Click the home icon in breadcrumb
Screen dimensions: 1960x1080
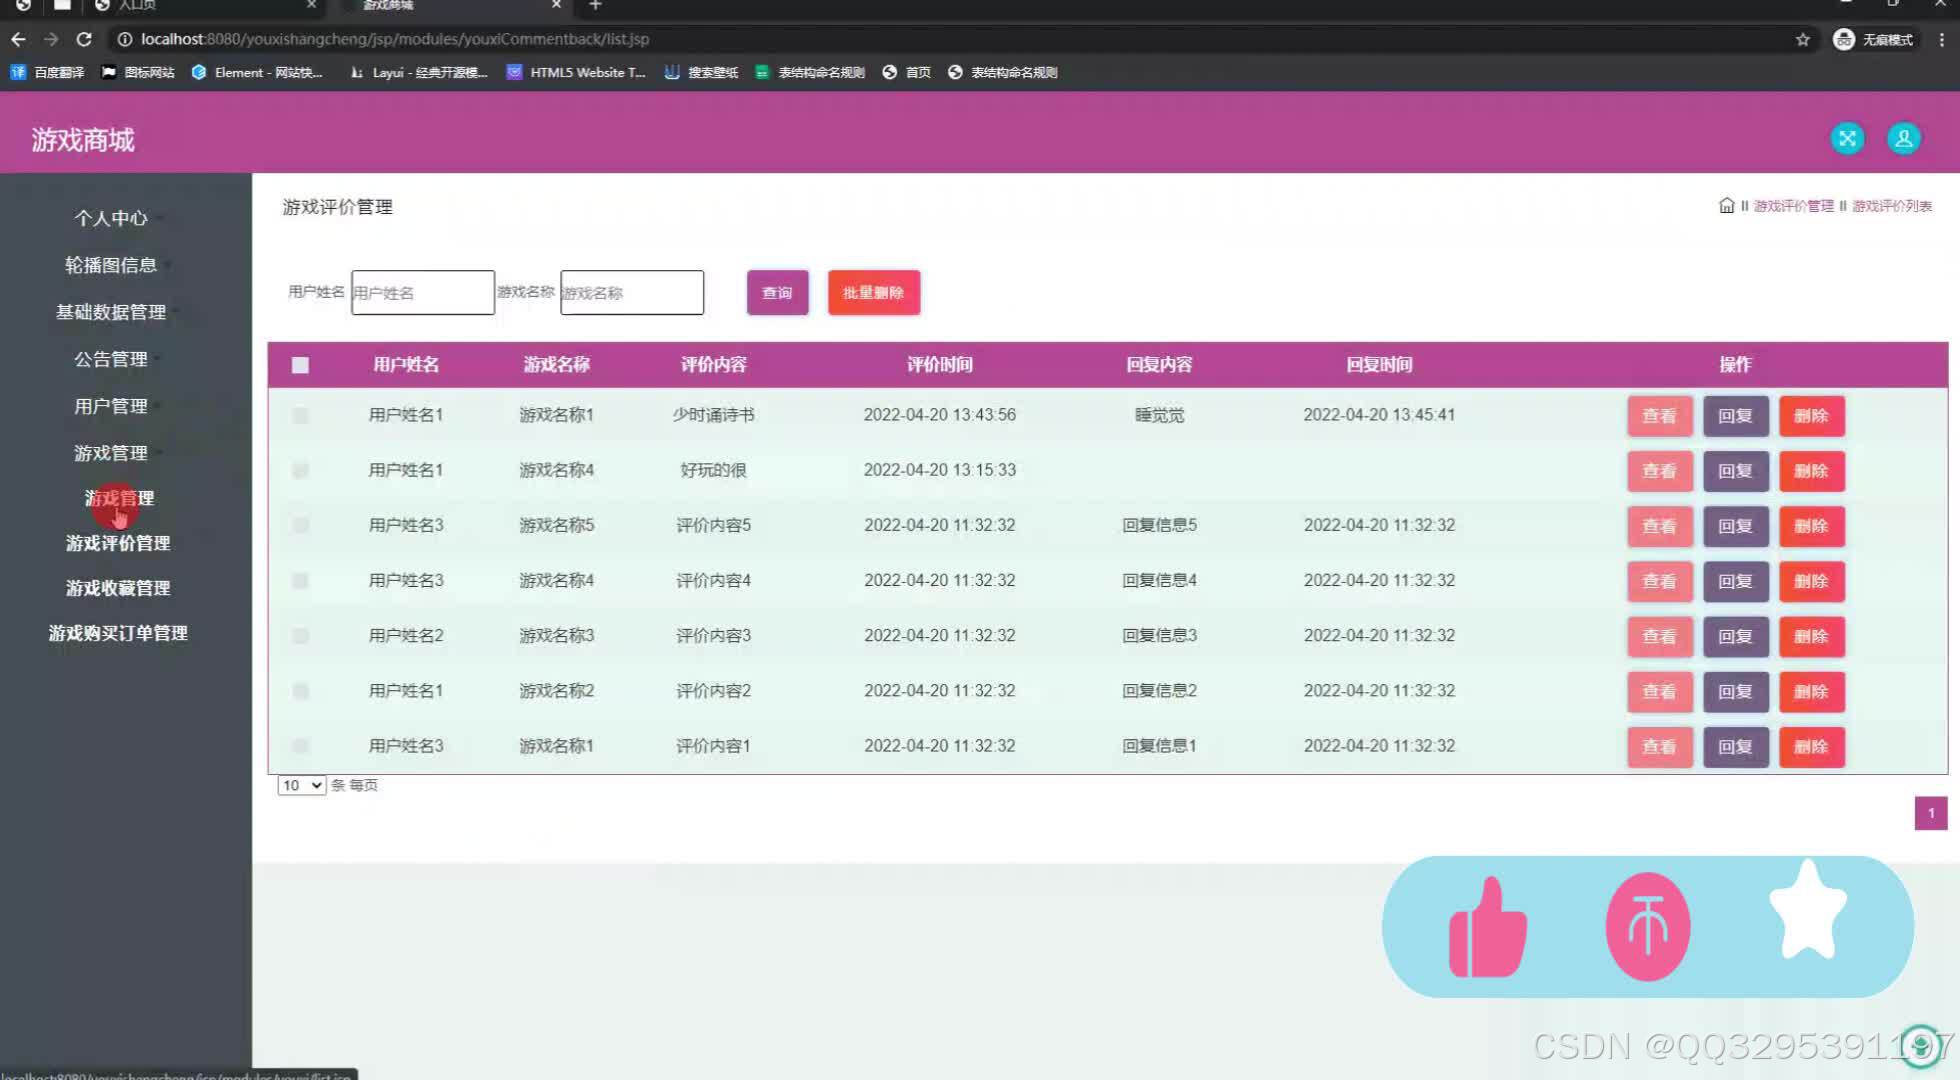pos(1726,206)
